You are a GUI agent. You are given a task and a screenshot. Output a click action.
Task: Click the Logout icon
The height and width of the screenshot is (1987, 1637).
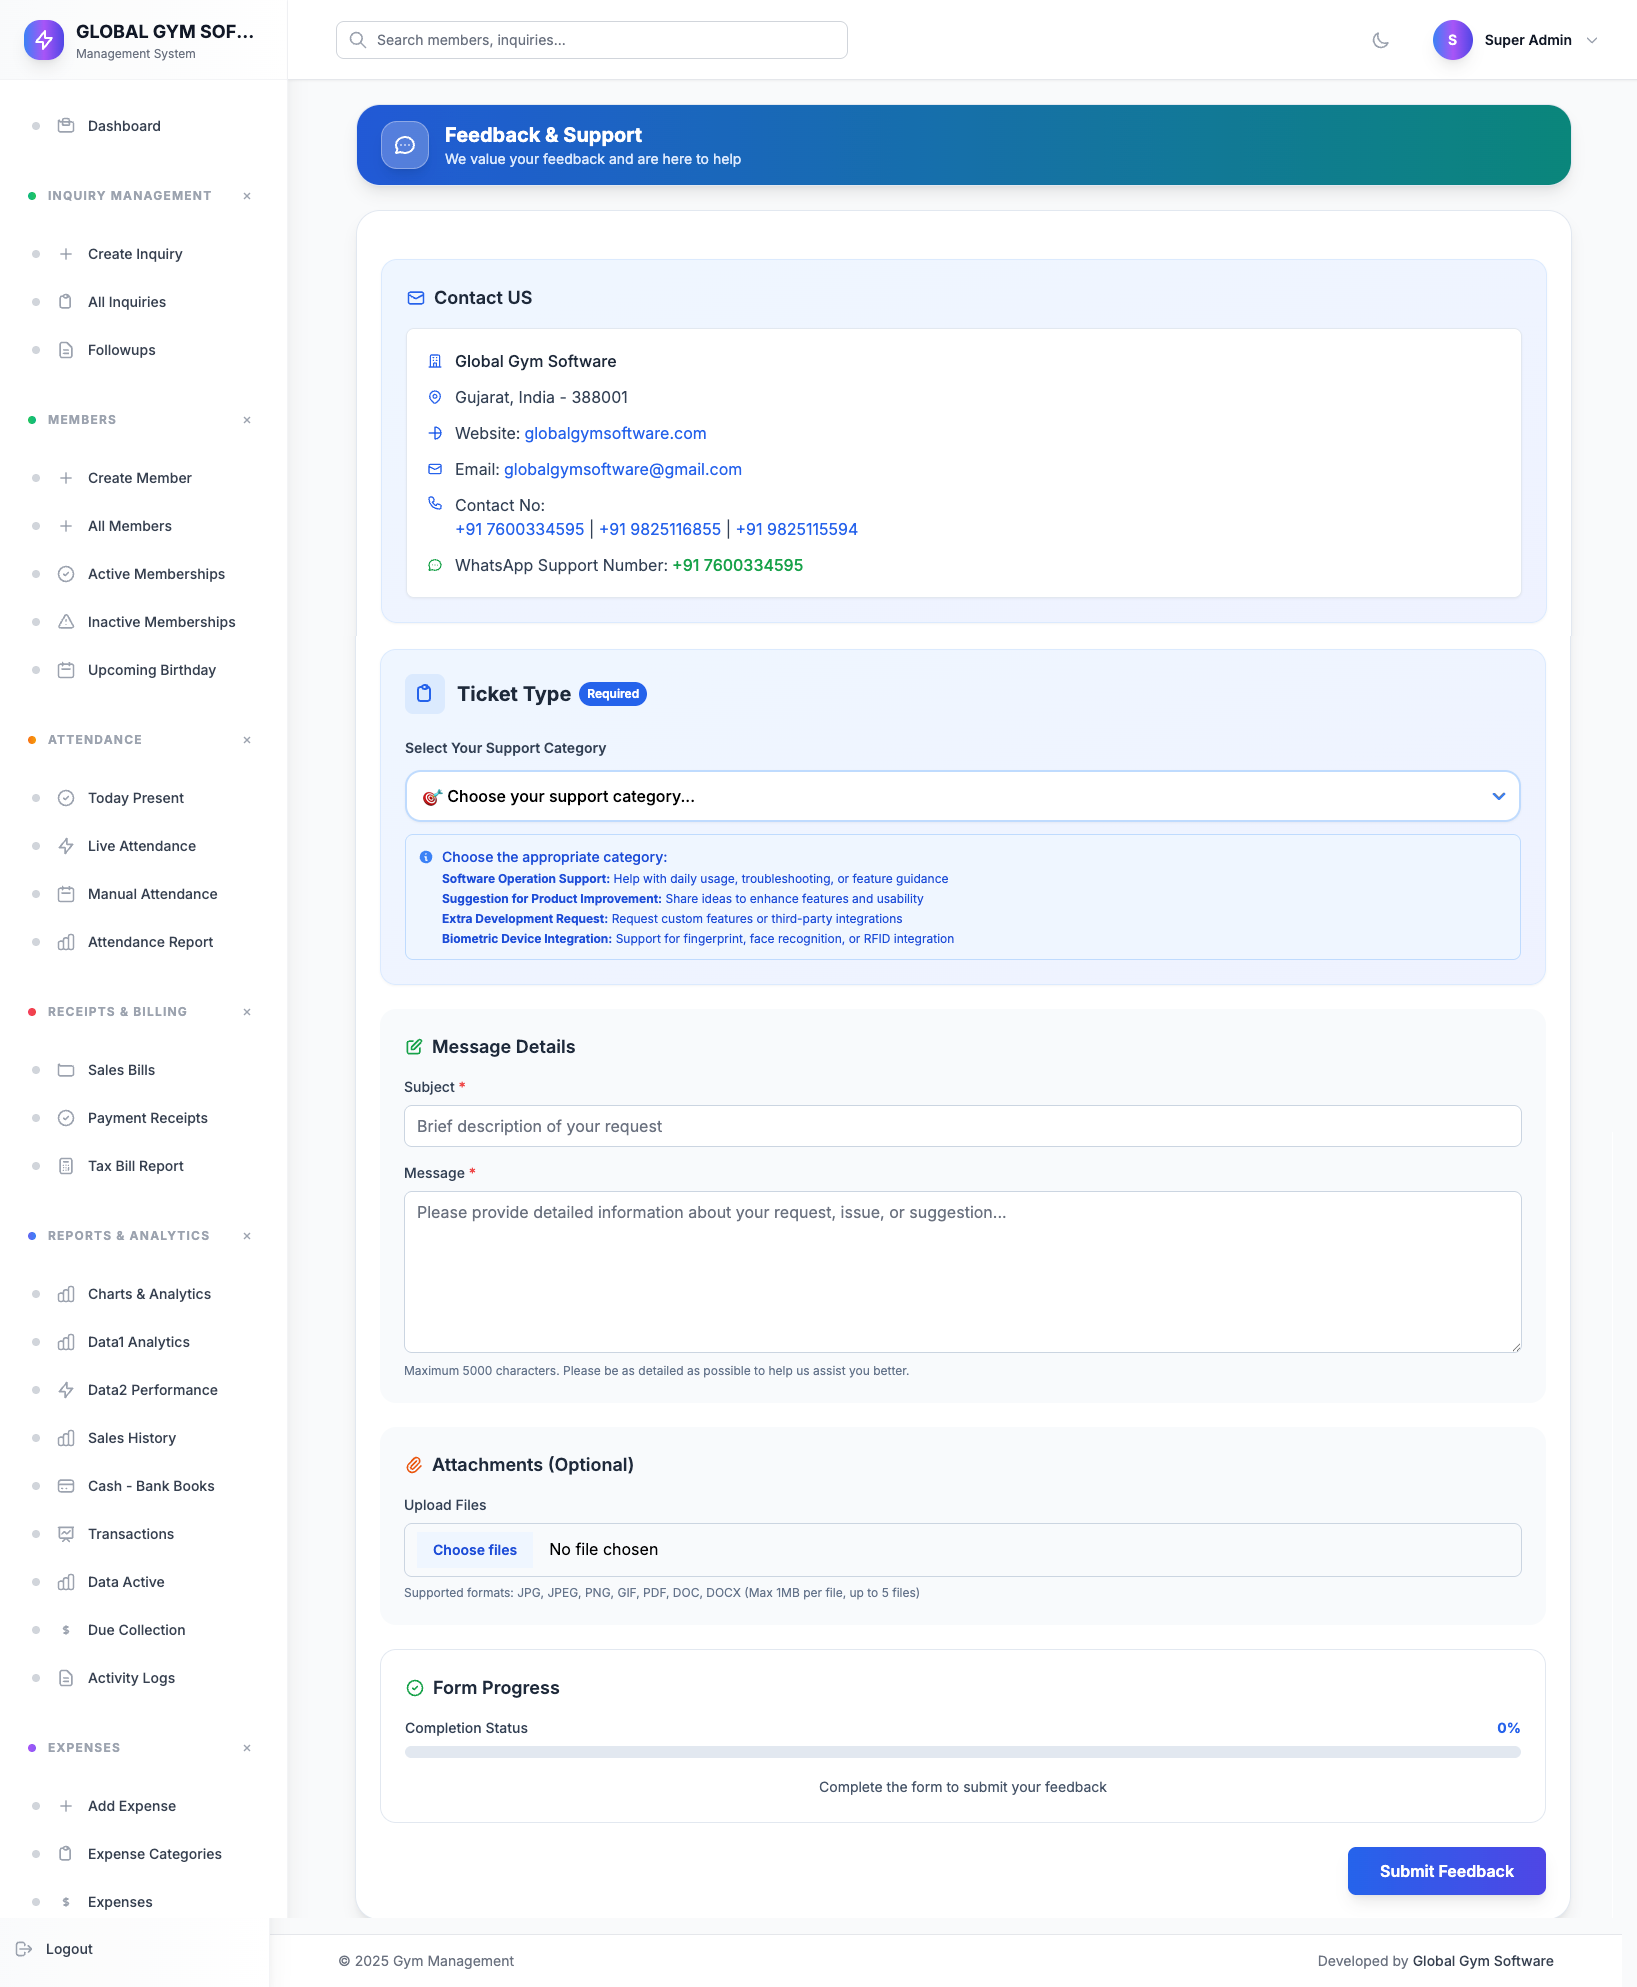click(24, 1949)
